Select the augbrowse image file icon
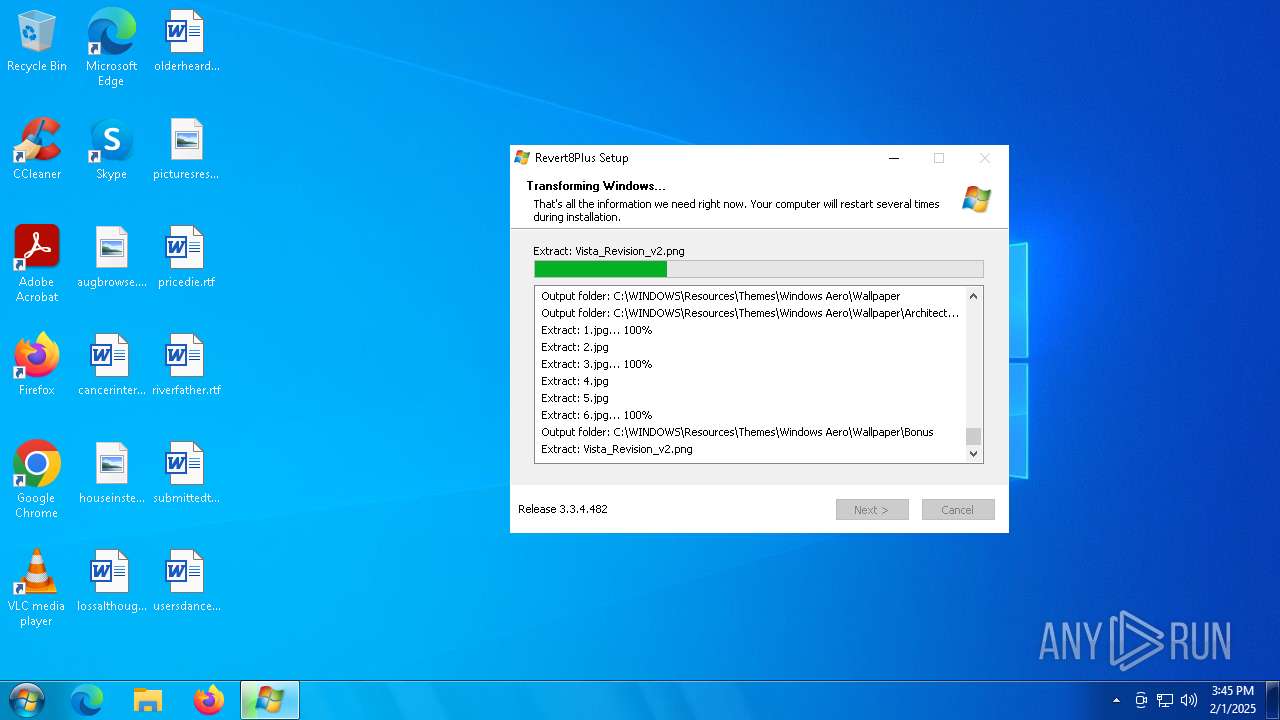The width and height of the screenshot is (1280, 720). (111, 257)
